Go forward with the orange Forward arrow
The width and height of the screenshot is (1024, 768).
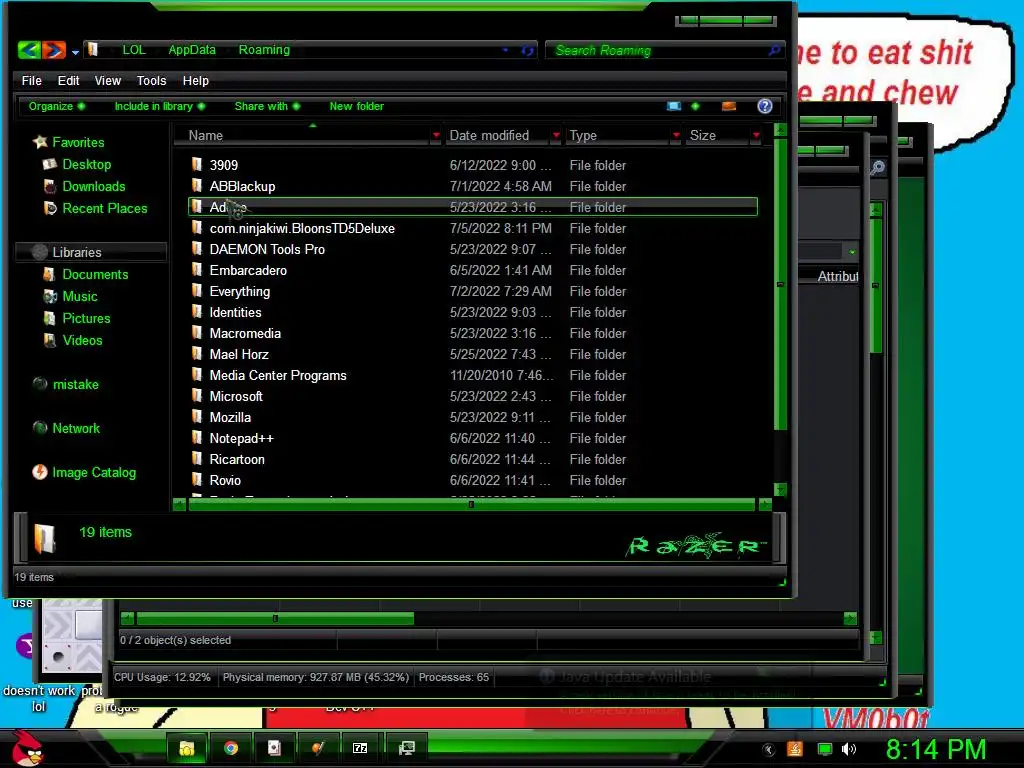point(54,50)
